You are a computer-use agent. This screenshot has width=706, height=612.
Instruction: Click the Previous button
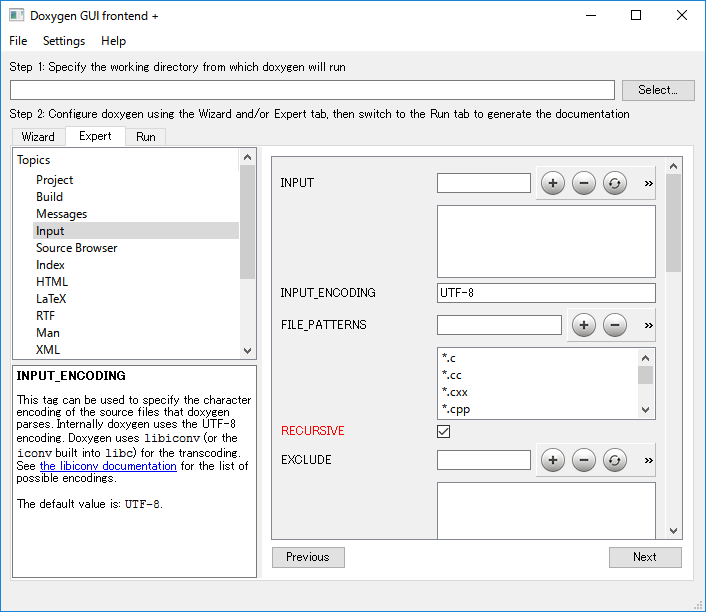pyautogui.click(x=308, y=557)
